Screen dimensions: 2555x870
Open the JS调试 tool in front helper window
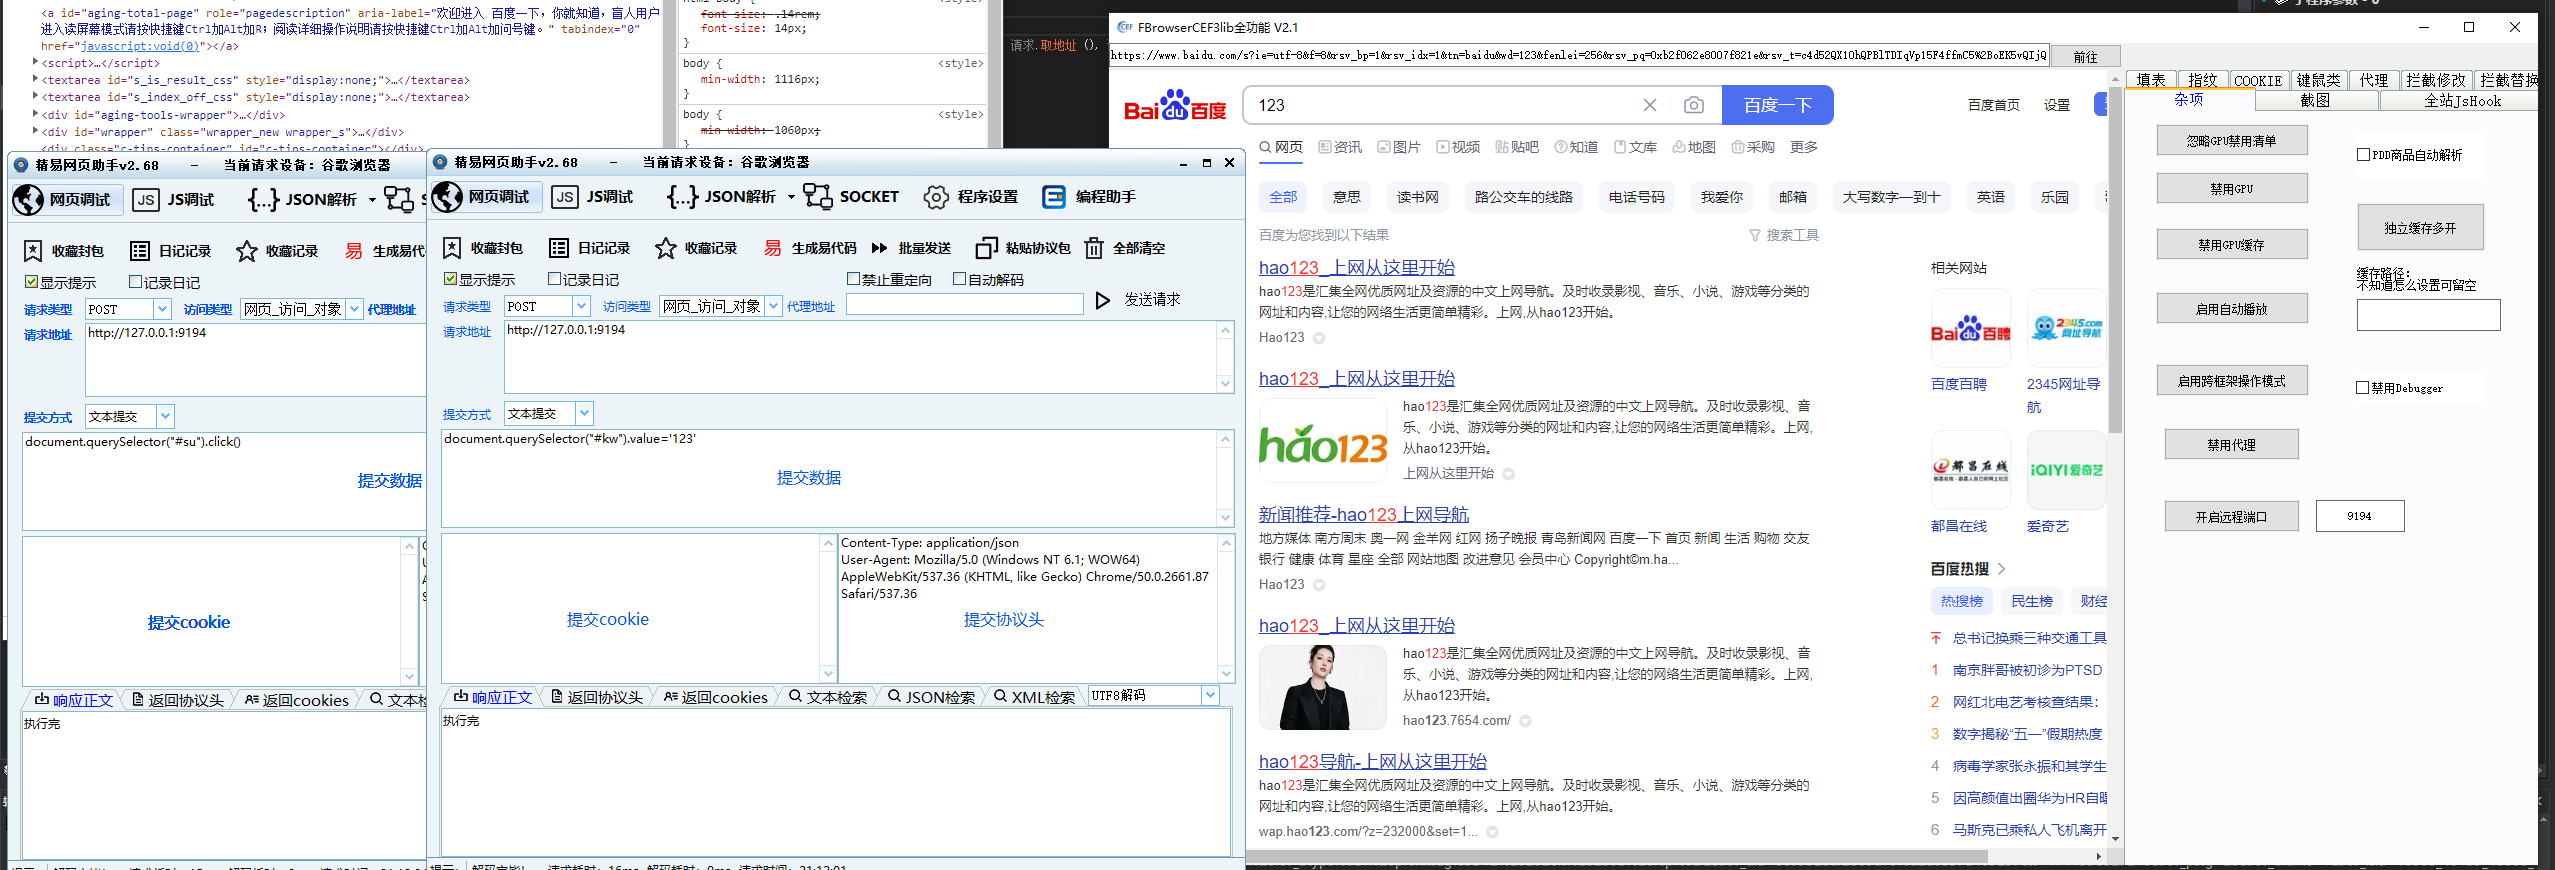click(565, 197)
